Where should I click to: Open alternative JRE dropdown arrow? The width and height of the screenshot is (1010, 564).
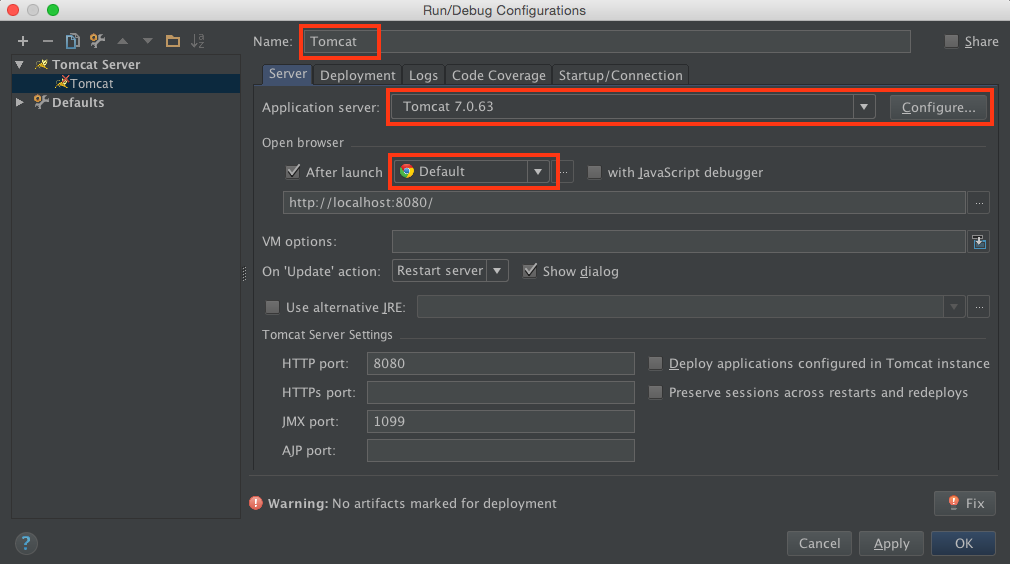click(x=953, y=307)
